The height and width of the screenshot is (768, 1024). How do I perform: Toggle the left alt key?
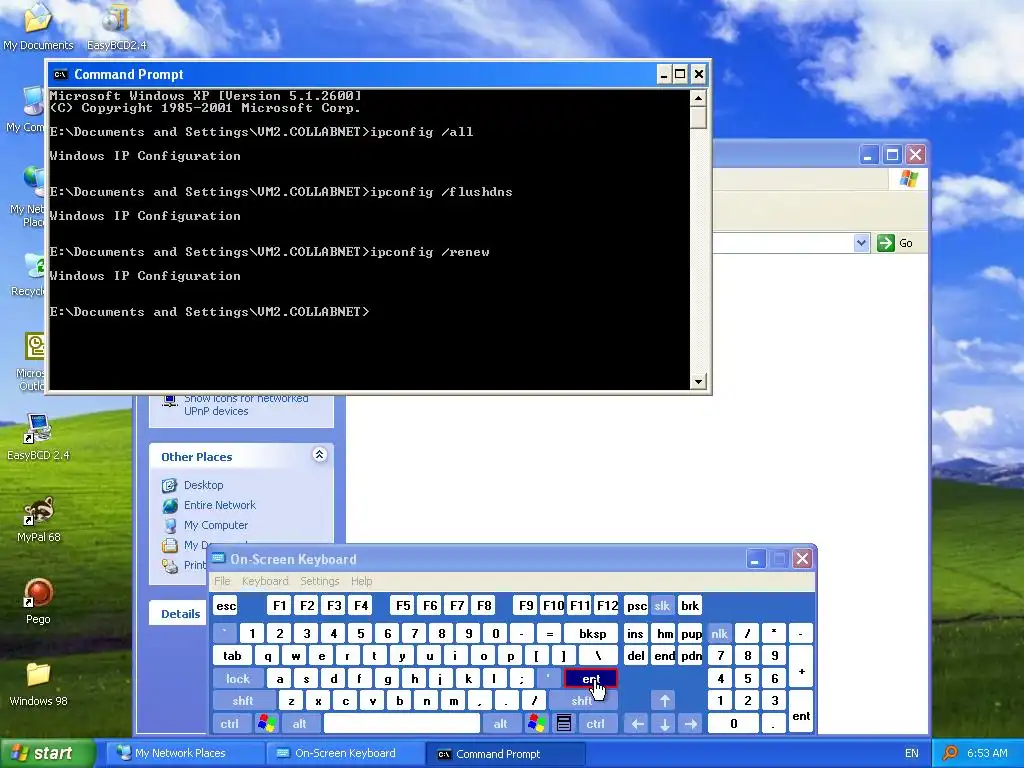coord(299,724)
